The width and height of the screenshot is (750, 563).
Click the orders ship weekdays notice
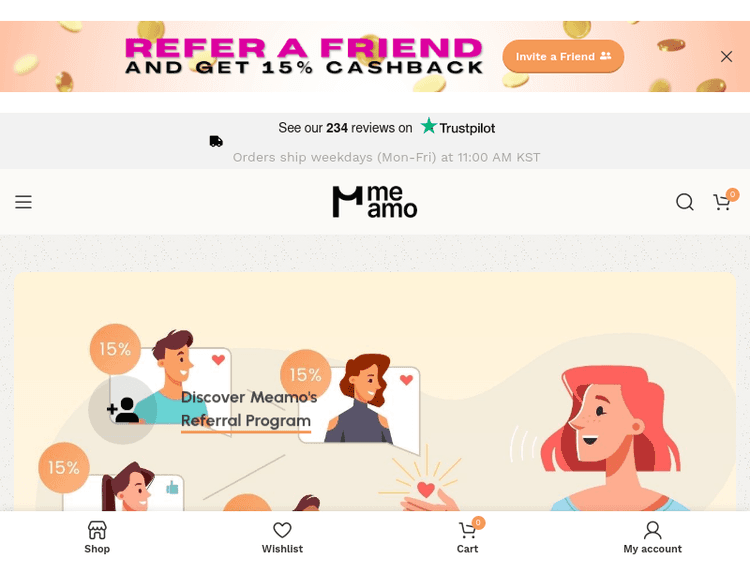point(386,157)
